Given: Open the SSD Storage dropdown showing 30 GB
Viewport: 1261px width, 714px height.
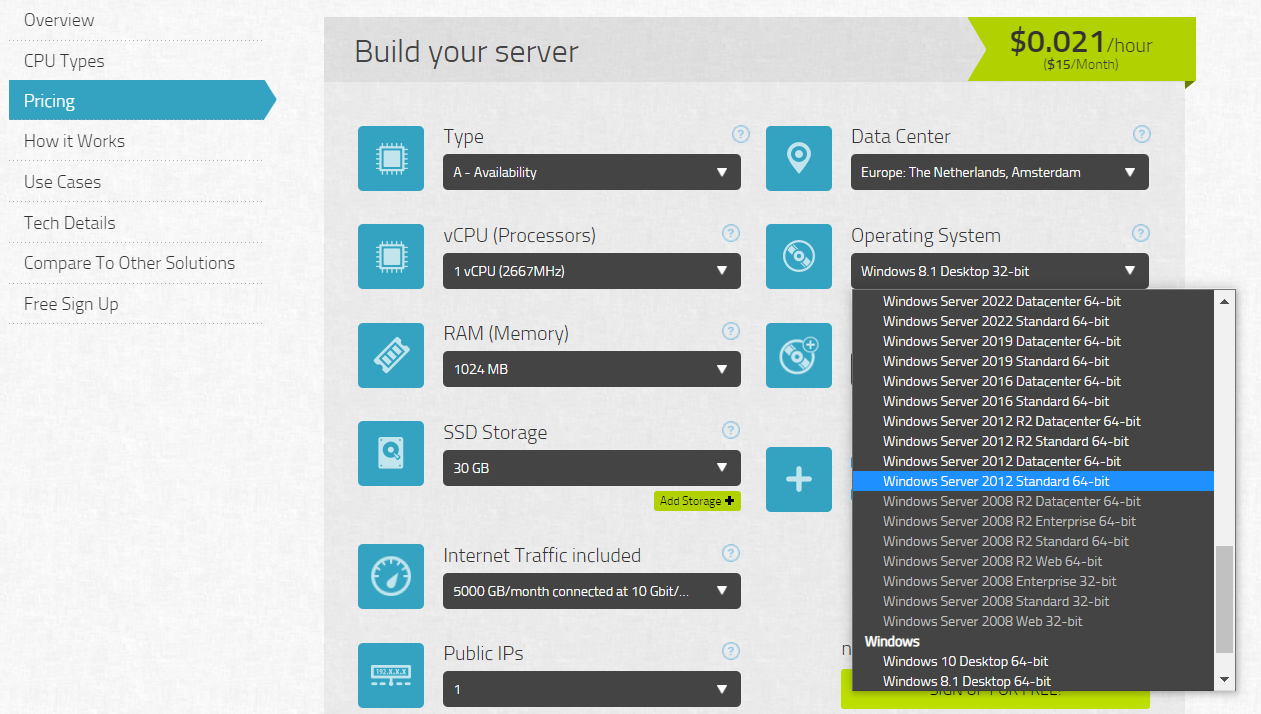Looking at the screenshot, I should click(592, 468).
